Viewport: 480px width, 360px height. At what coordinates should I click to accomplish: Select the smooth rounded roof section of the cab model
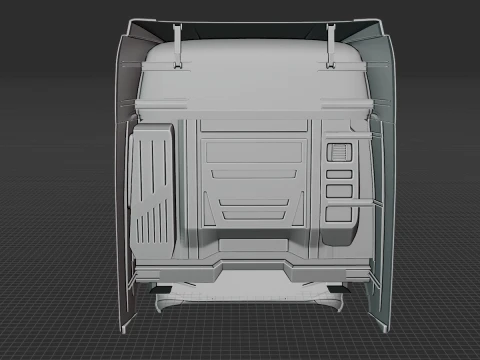pyautogui.click(x=254, y=75)
